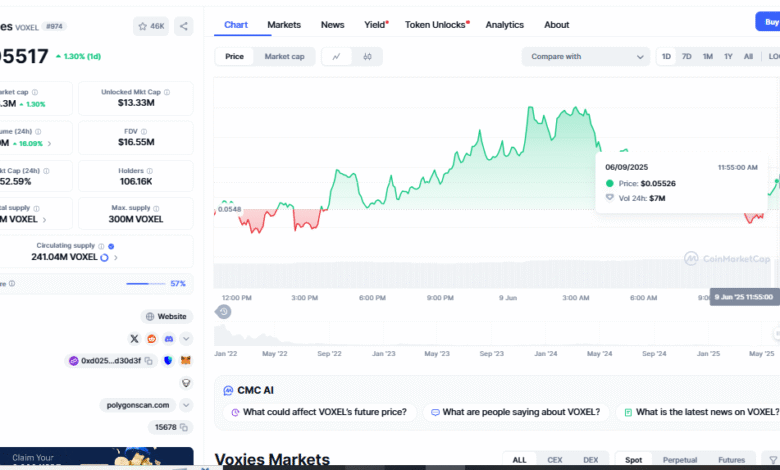The width and height of the screenshot is (780, 470).
Task: Click Circulating supply info icon
Action: [x=101, y=246]
